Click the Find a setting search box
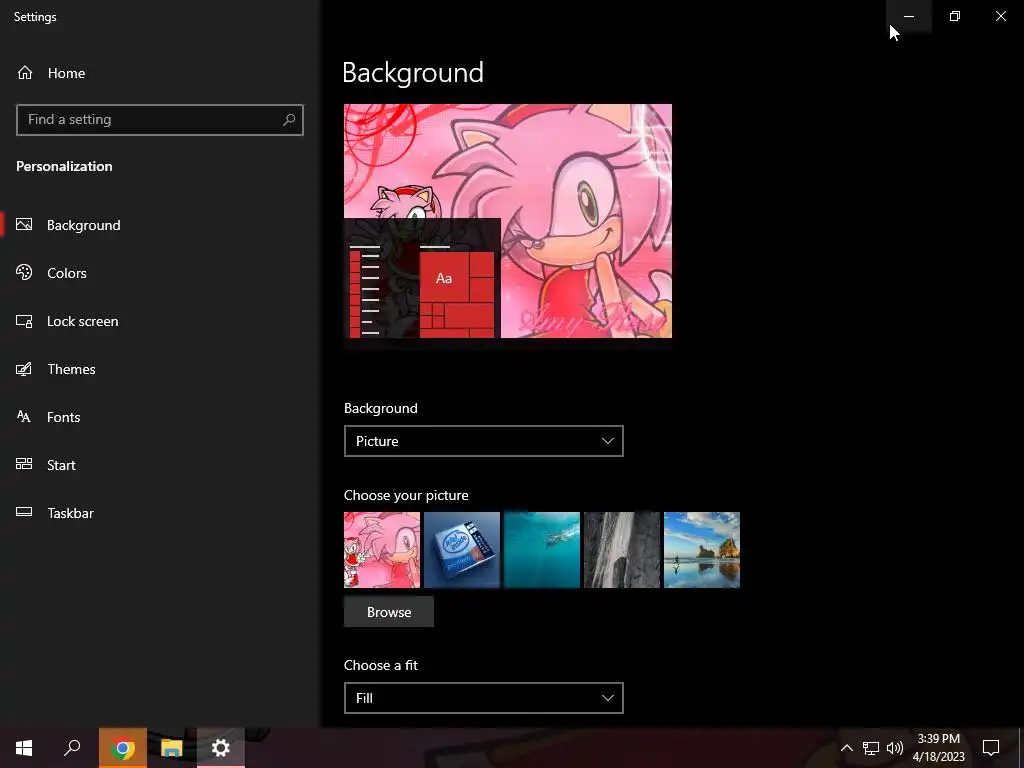Viewport: 1024px width, 768px height. click(159, 120)
